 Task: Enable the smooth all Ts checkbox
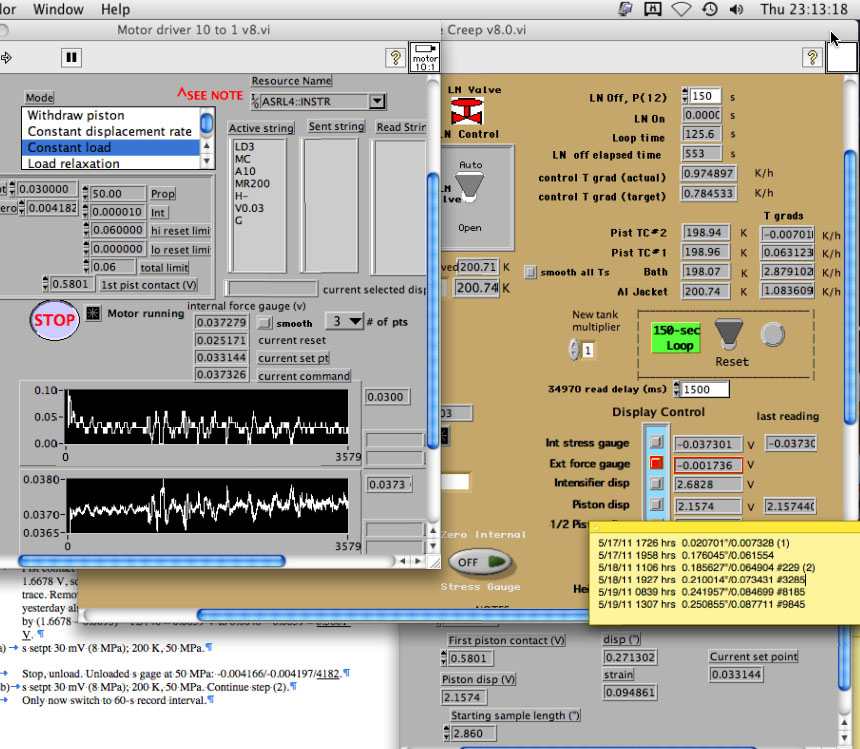click(531, 272)
